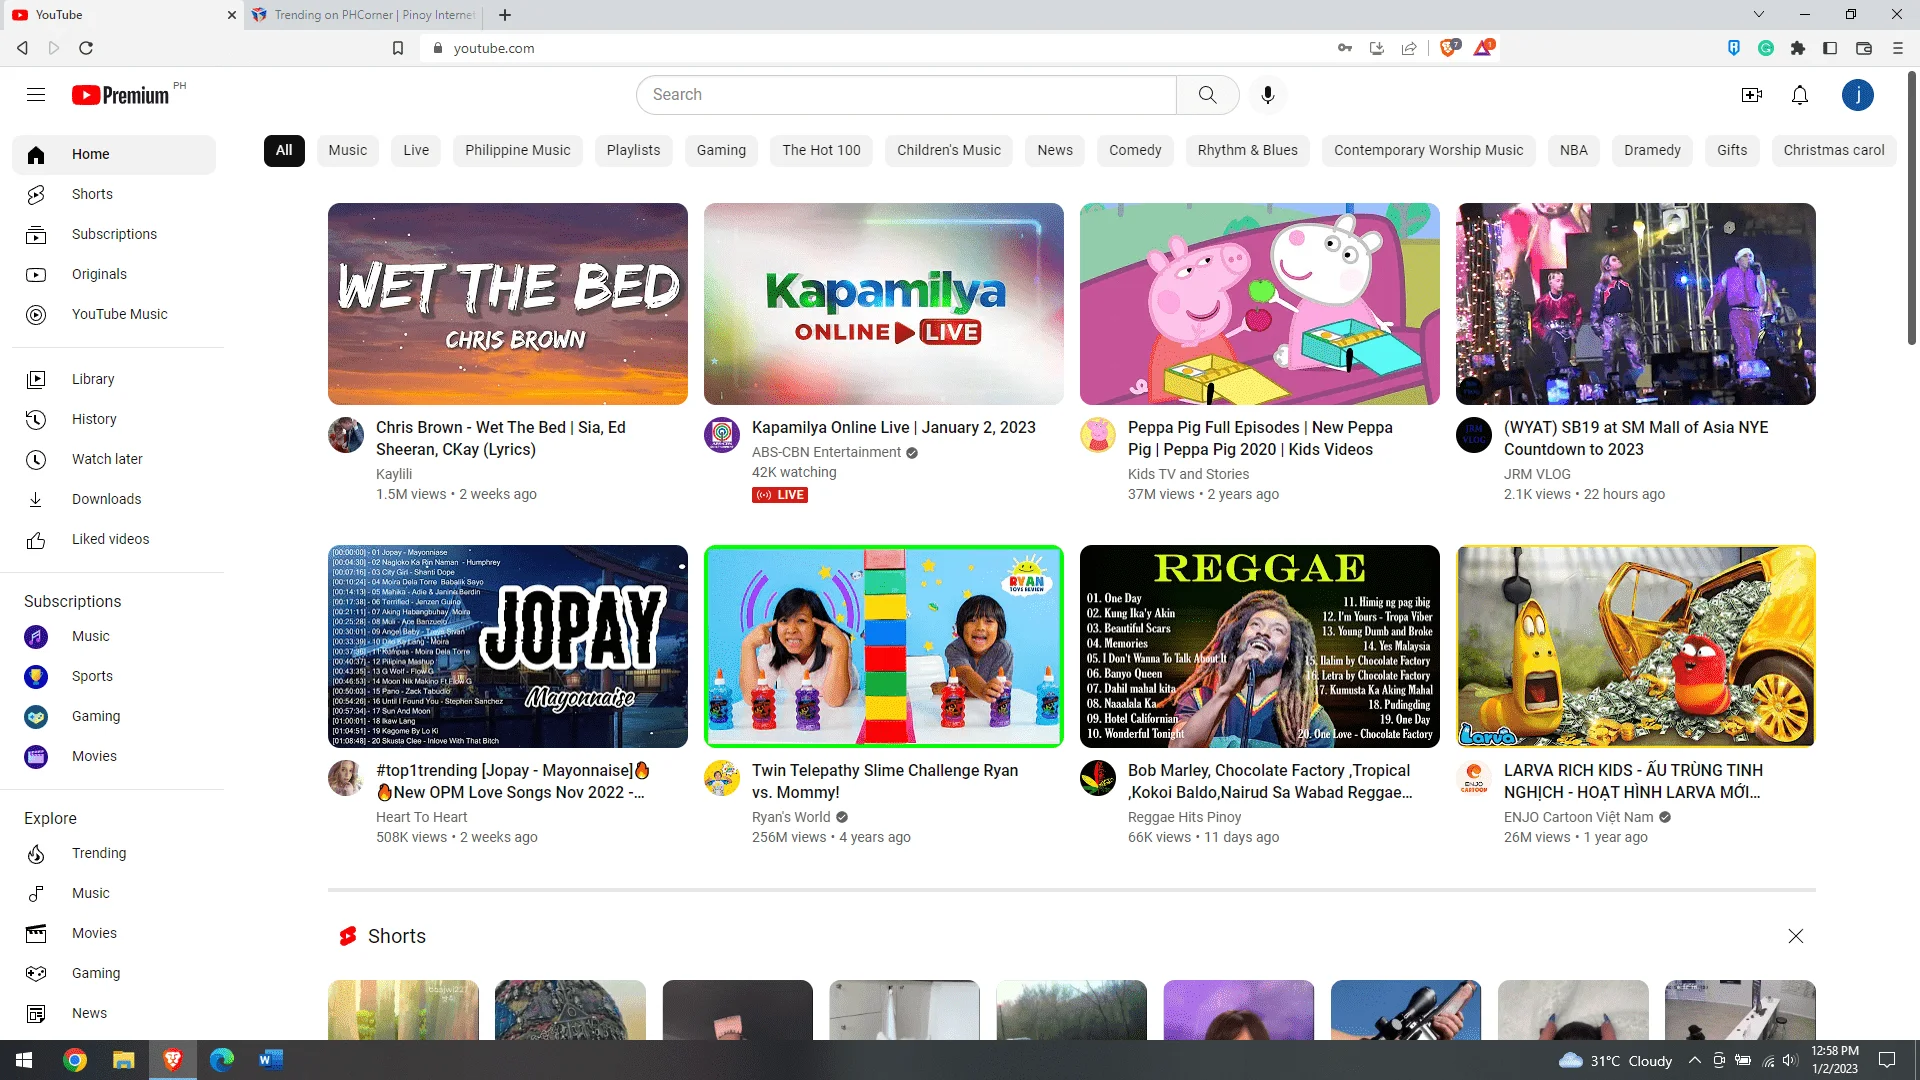Image resolution: width=1920 pixels, height=1080 pixels.
Task: Open SB19 NYE Countdown thumbnail
Action: [1635, 304]
